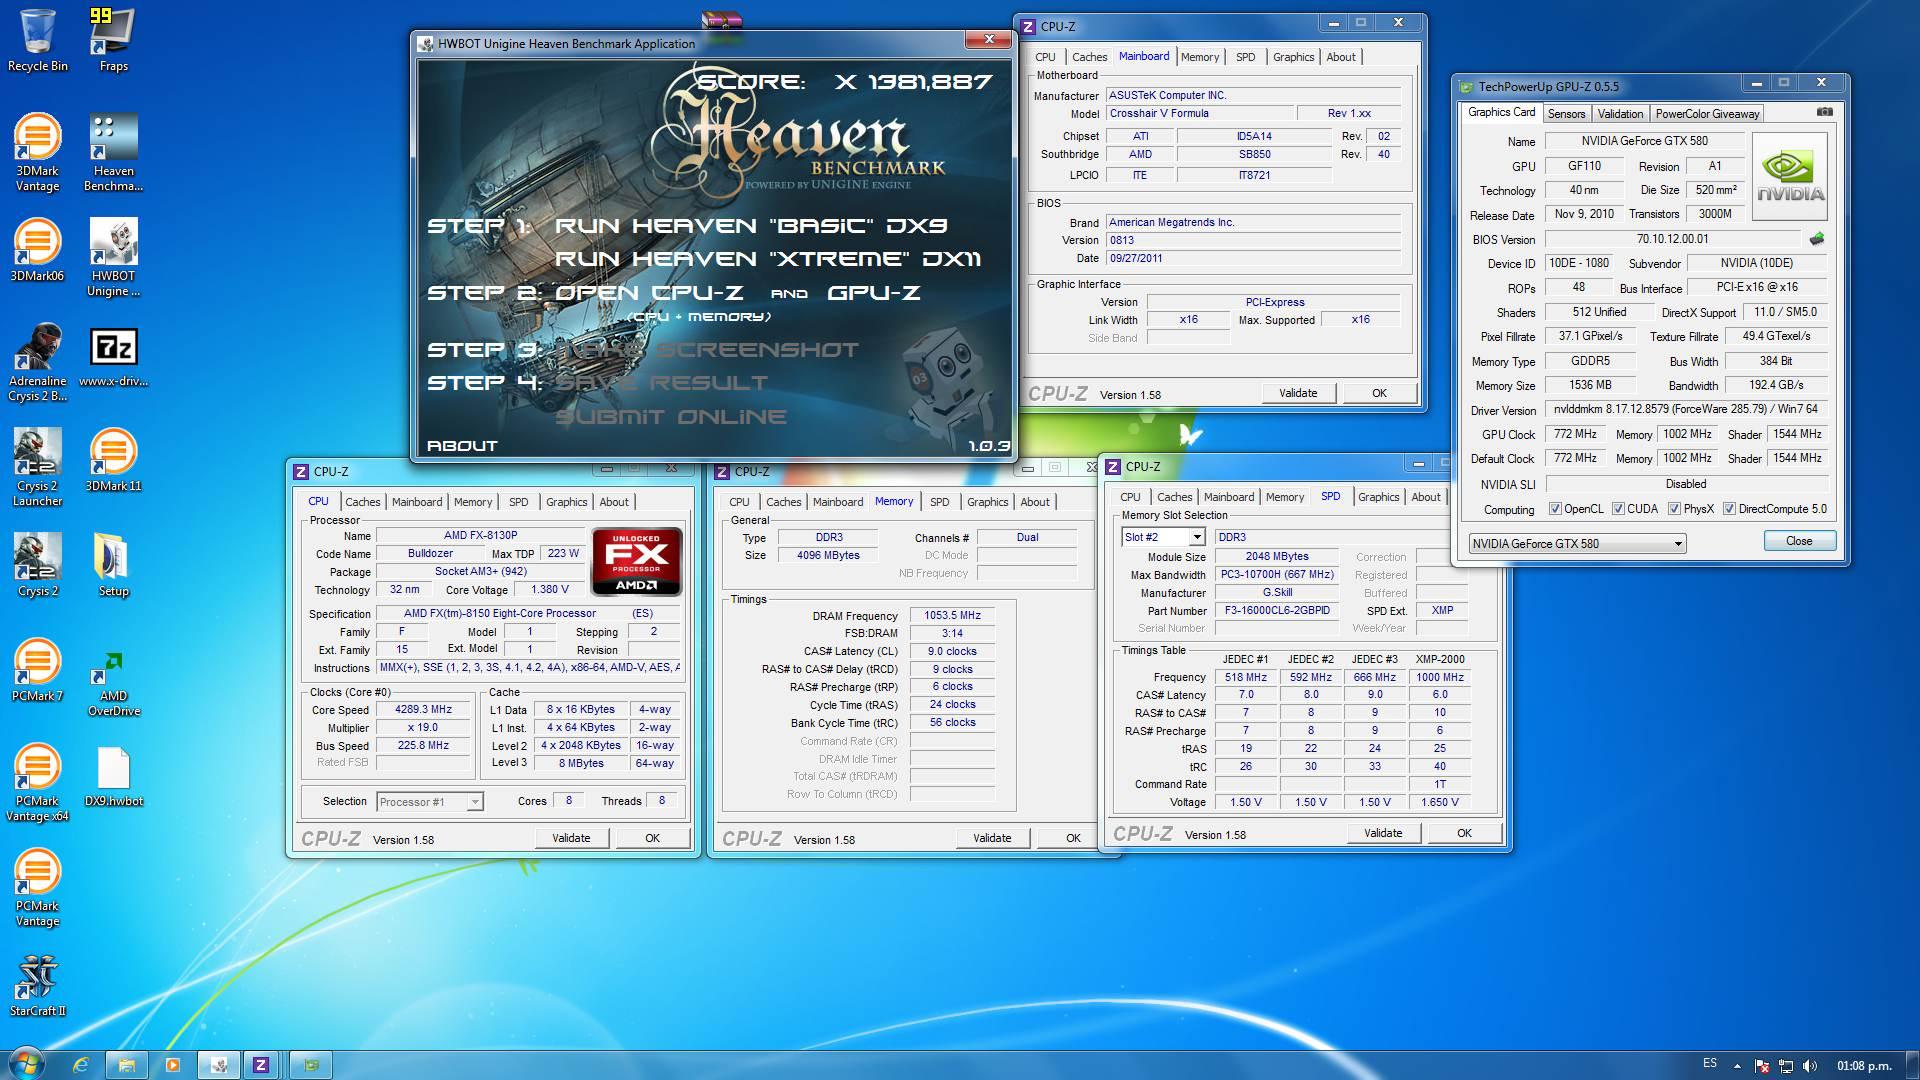
Task: Open Windows Explorer from taskbar
Action: [127, 1065]
